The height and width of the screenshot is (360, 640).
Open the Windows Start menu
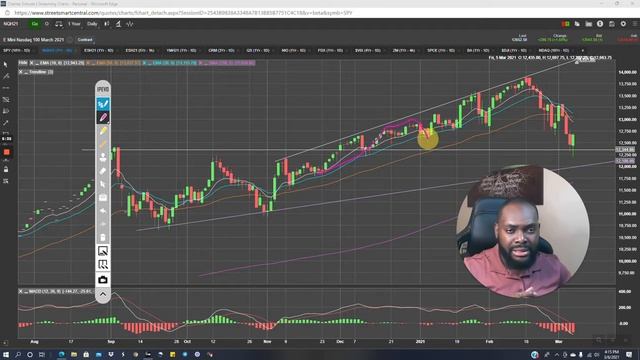[6, 355]
